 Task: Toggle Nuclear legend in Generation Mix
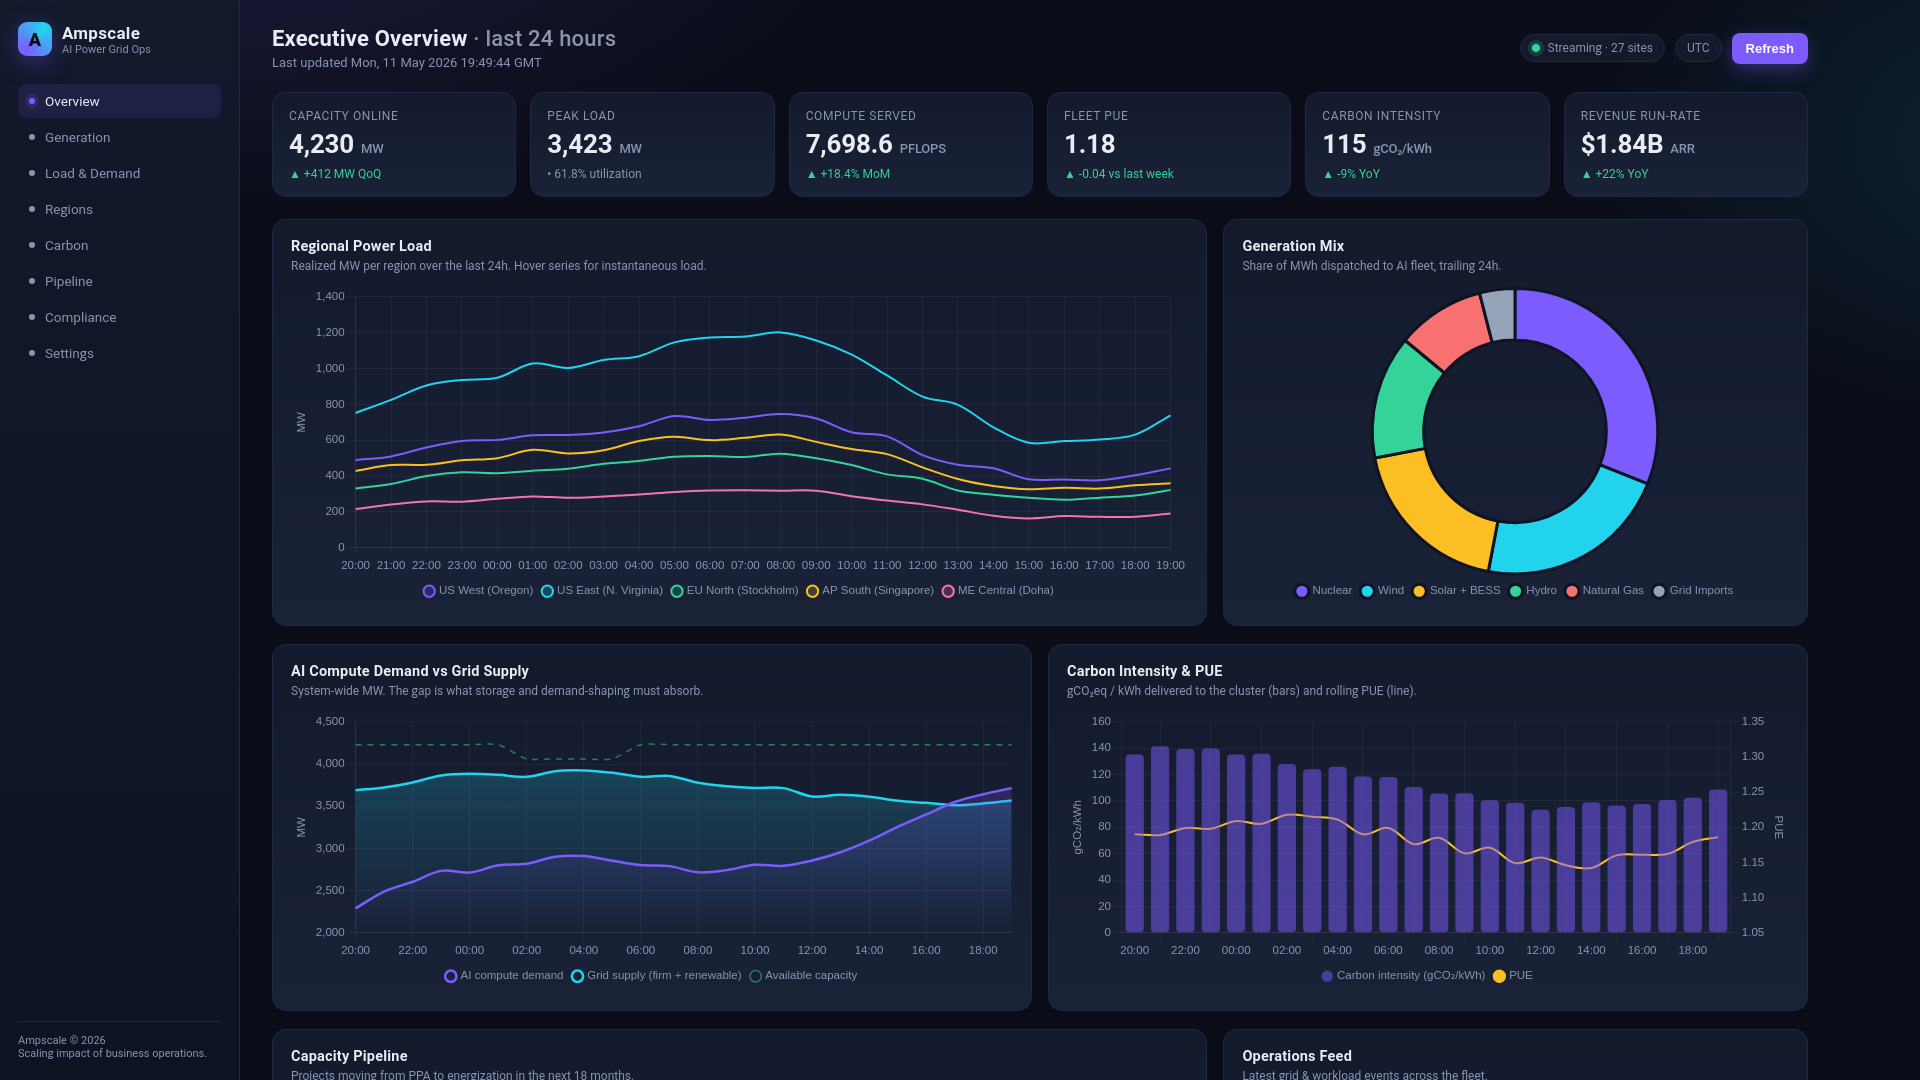click(1302, 591)
